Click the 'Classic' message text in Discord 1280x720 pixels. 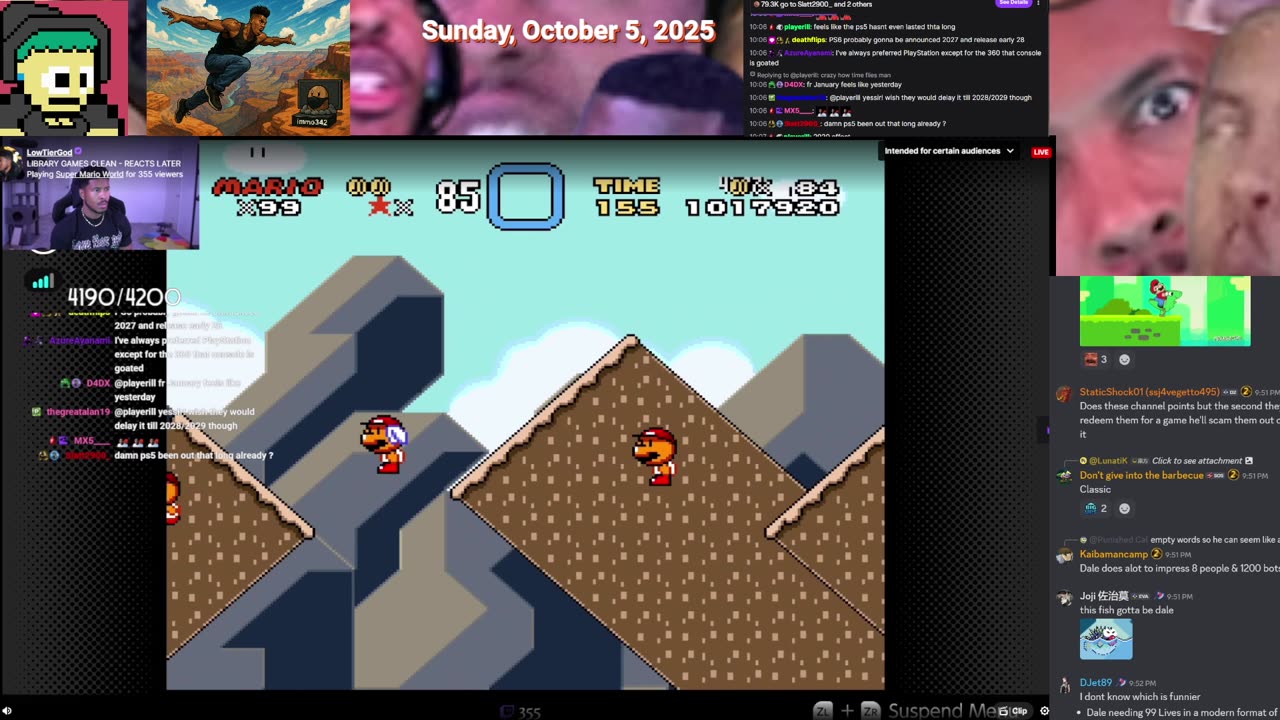click(1095, 489)
